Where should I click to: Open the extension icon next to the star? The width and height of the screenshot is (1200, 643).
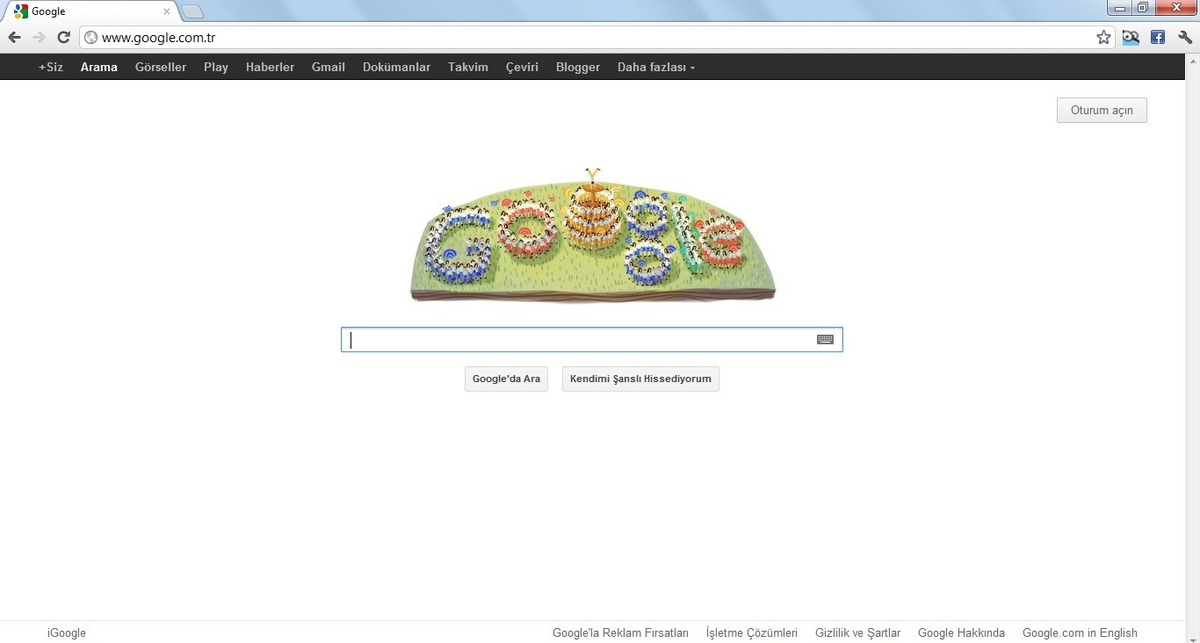[1131, 37]
